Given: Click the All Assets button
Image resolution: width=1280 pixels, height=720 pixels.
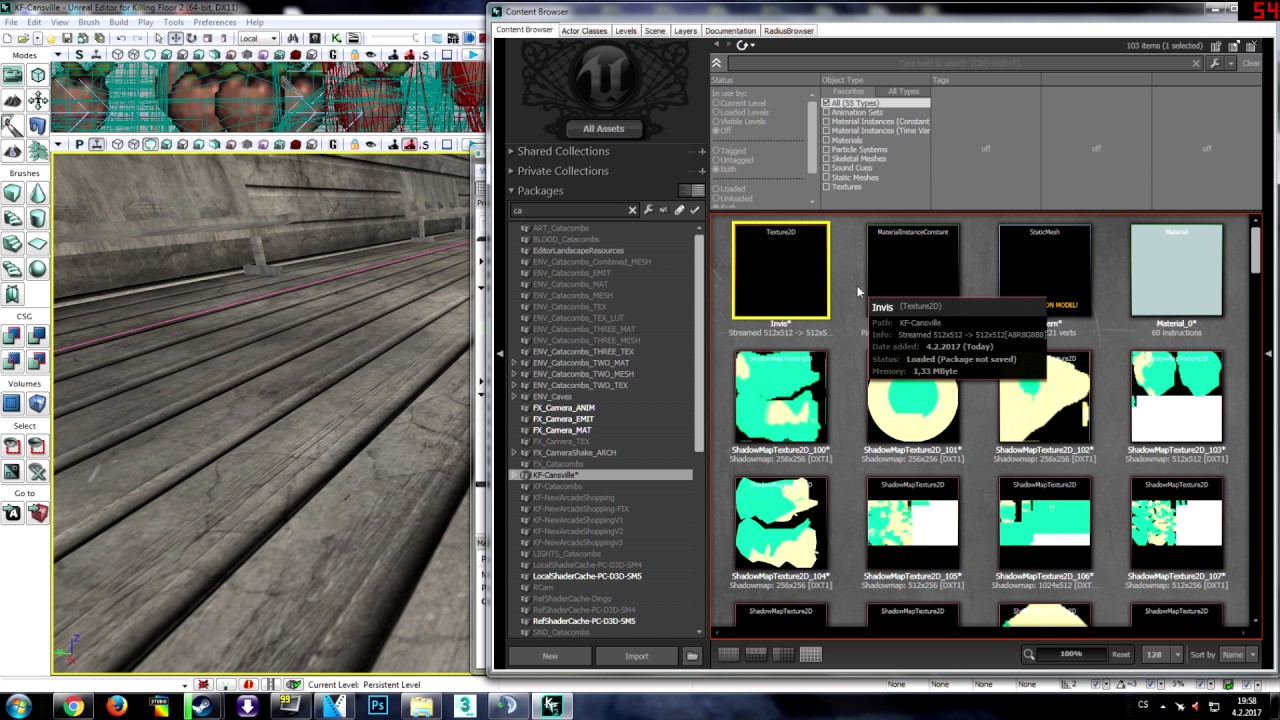Looking at the screenshot, I should coord(603,129).
